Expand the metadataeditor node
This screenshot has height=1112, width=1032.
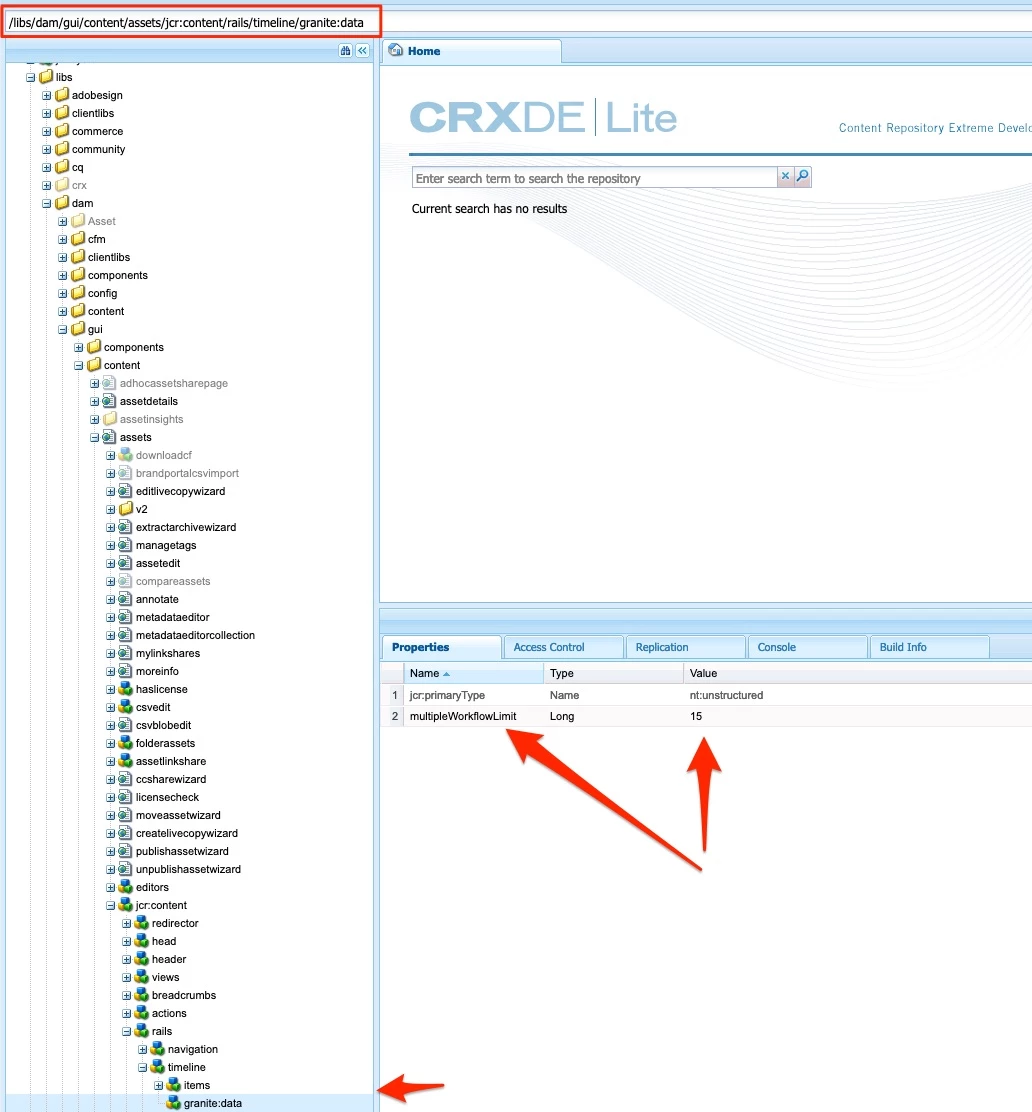(111, 618)
